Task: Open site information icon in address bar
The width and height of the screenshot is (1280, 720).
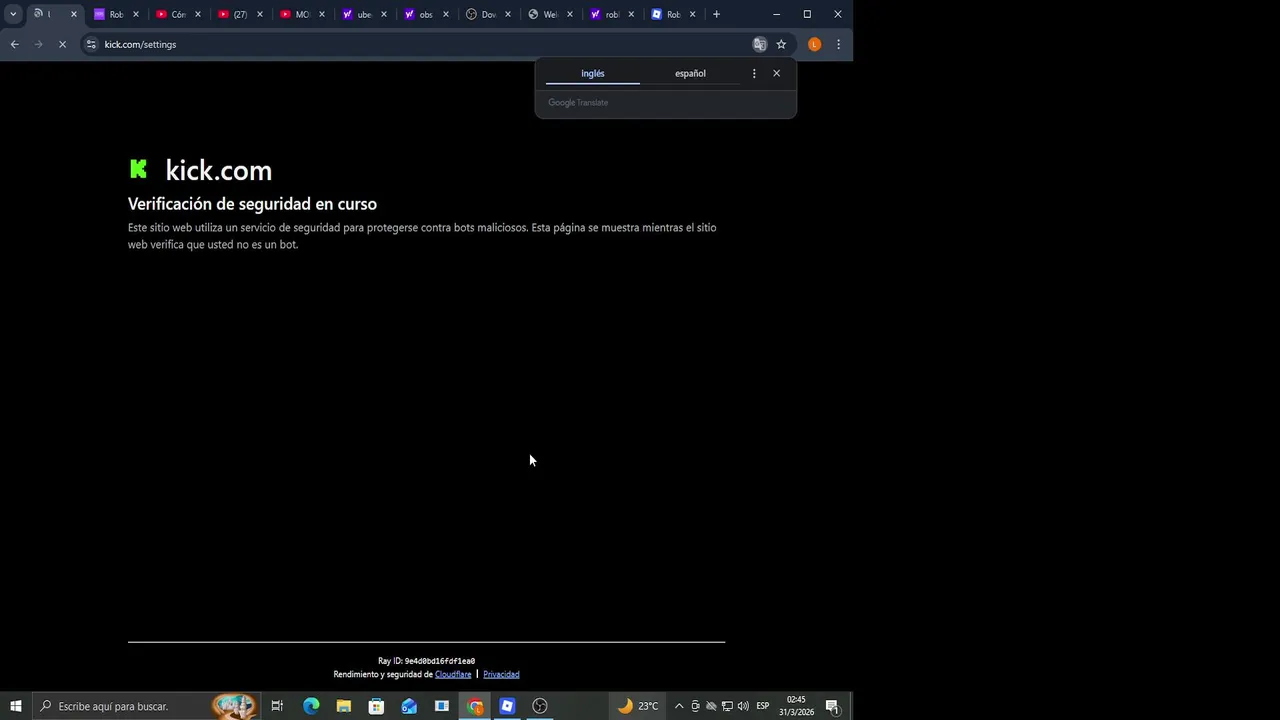Action: coord(91,44)
